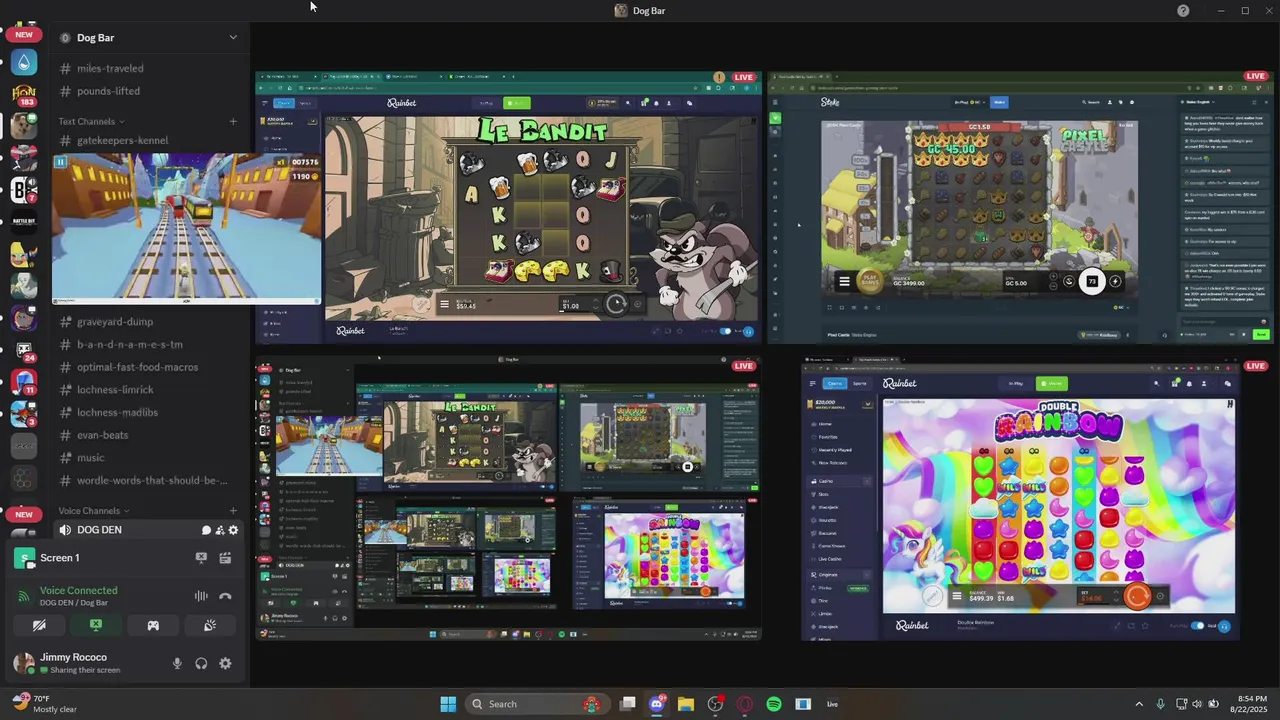Image resolution: width=1280 pixels, height=720 pixels.
Task: Open DOG DEN channel settings gear
Action: point(234,530)
